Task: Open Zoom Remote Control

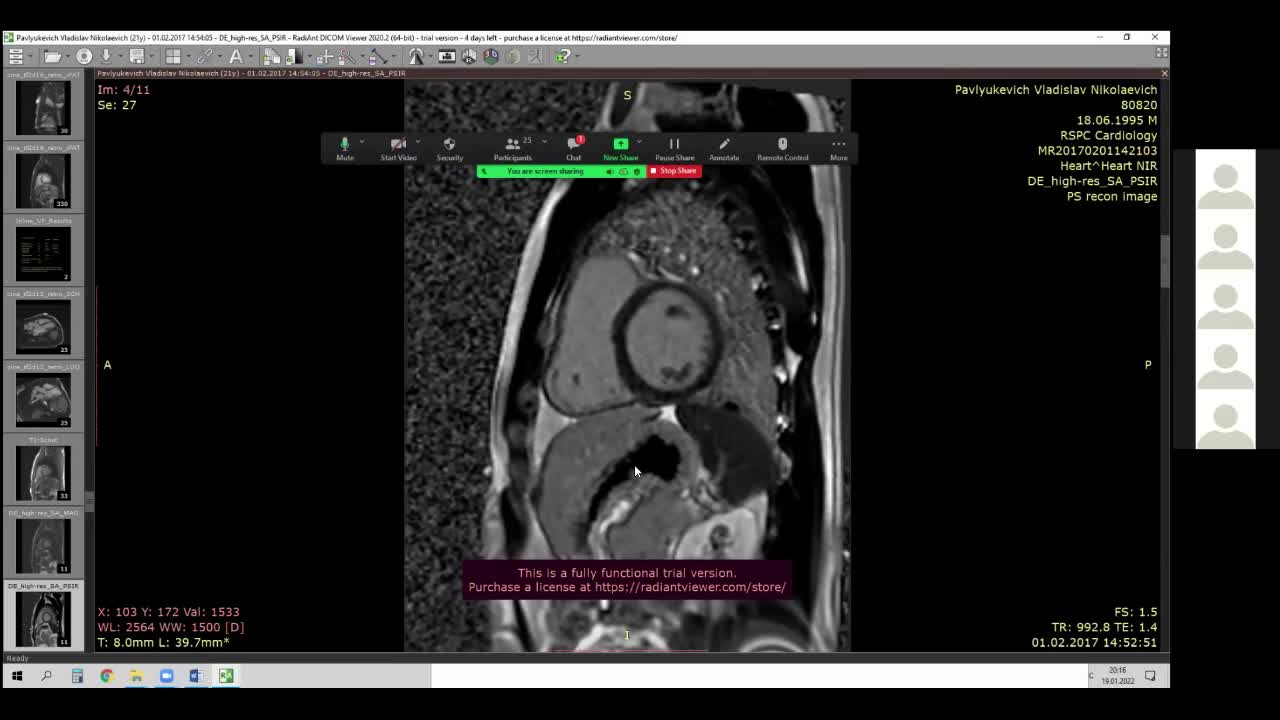Action: [782, 149]
